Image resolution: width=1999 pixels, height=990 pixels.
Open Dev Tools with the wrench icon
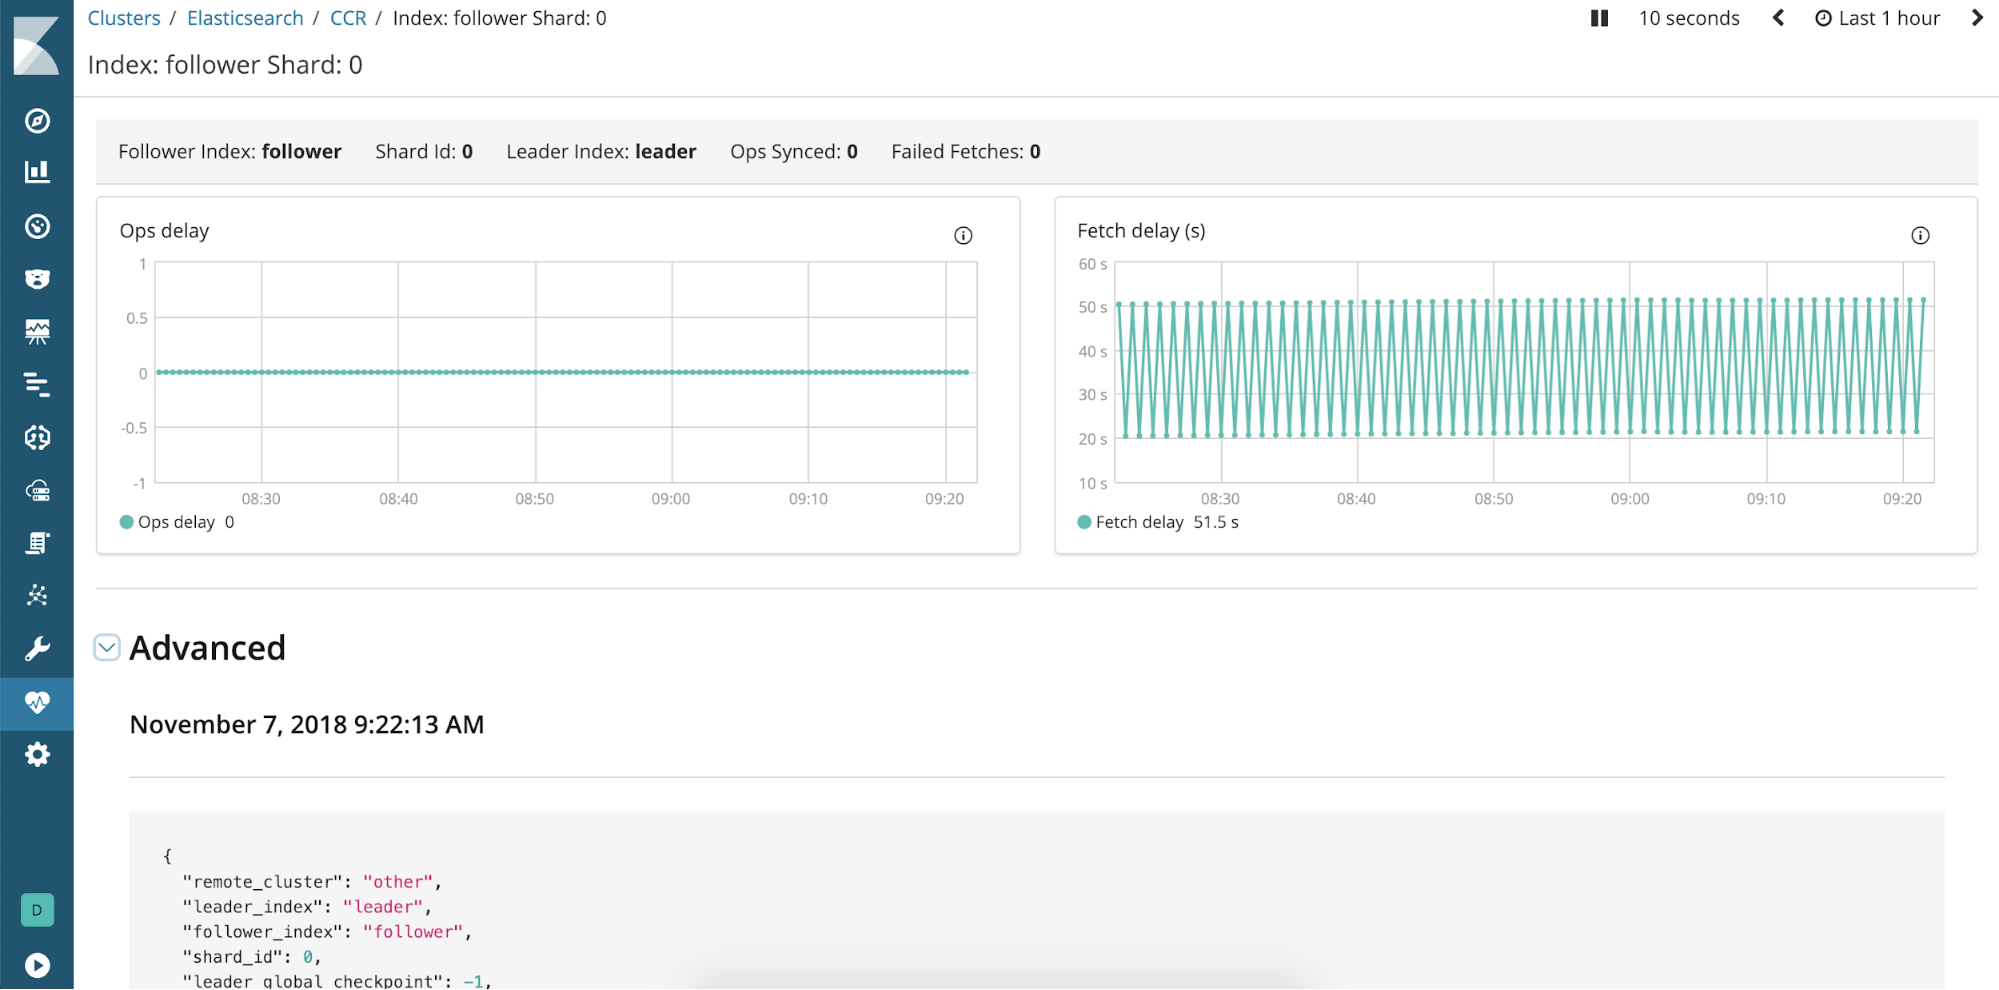[x=37, y=649]
